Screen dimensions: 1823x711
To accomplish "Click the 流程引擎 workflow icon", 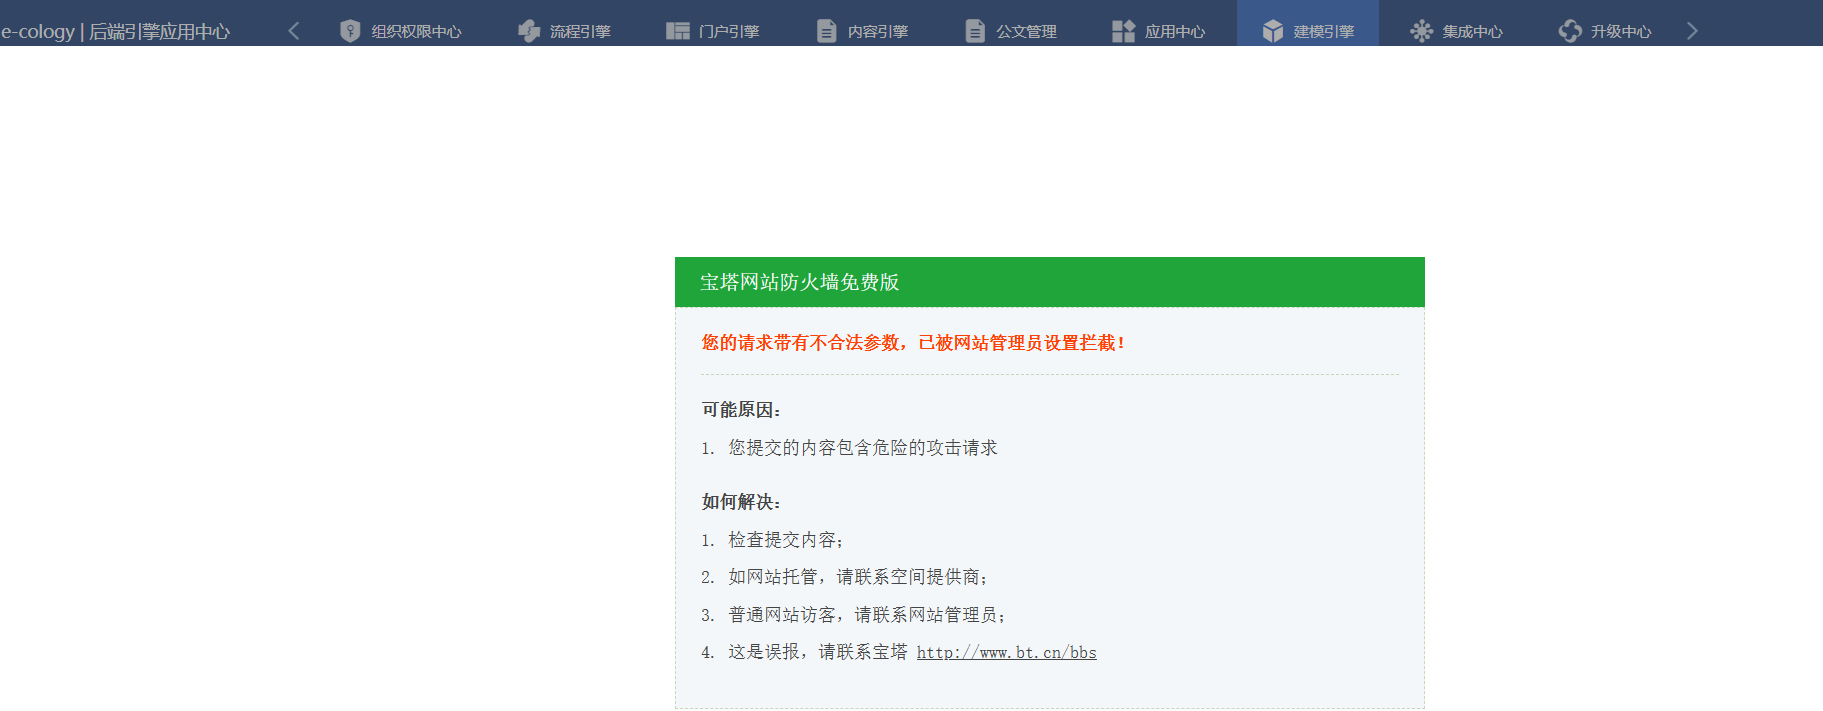I will [529, 31].
